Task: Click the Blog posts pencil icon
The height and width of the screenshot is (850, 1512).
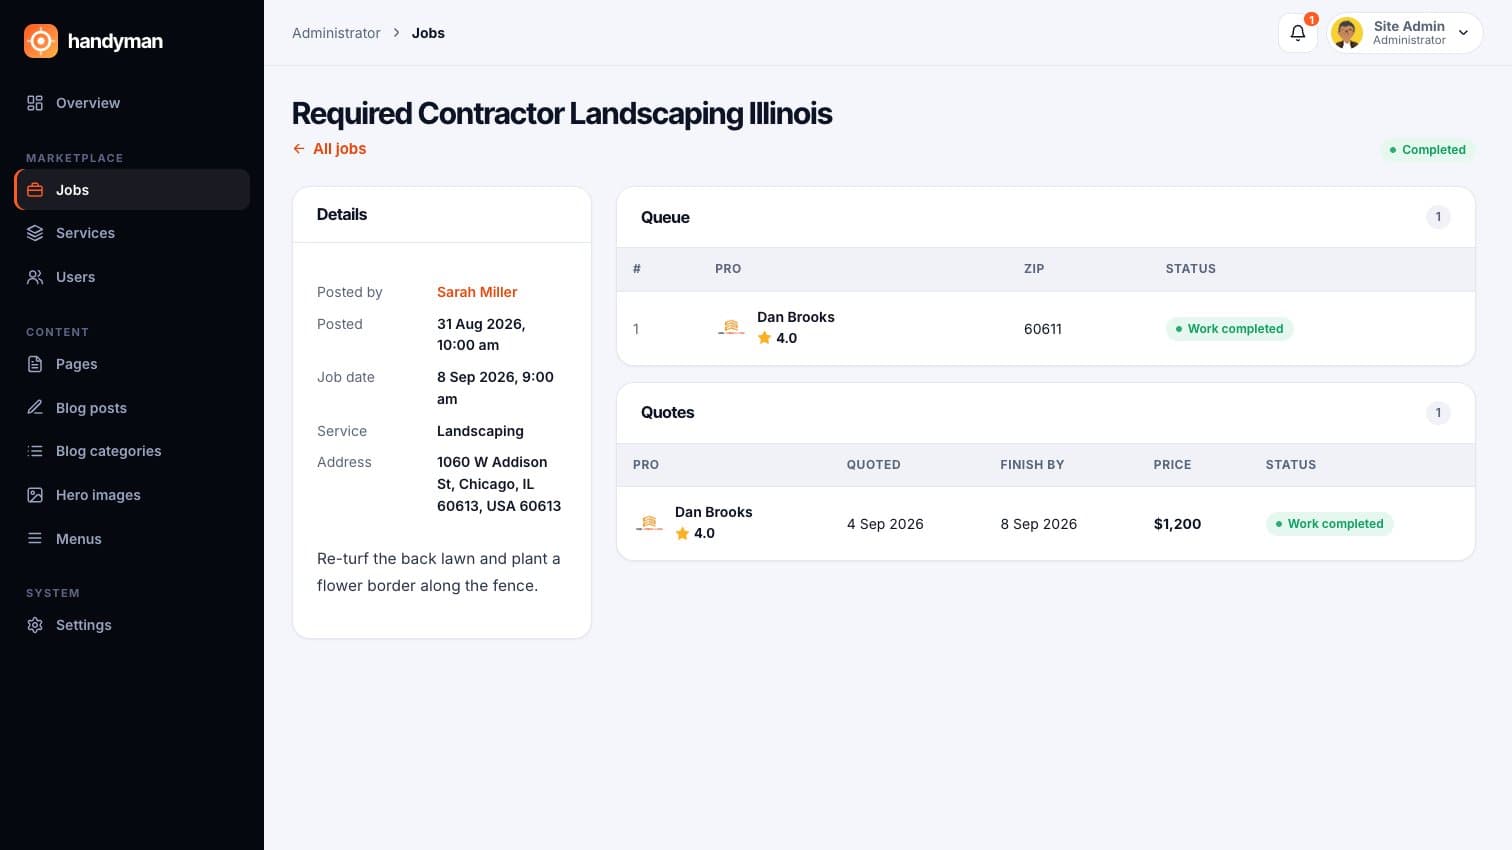Action: point(35,408)
